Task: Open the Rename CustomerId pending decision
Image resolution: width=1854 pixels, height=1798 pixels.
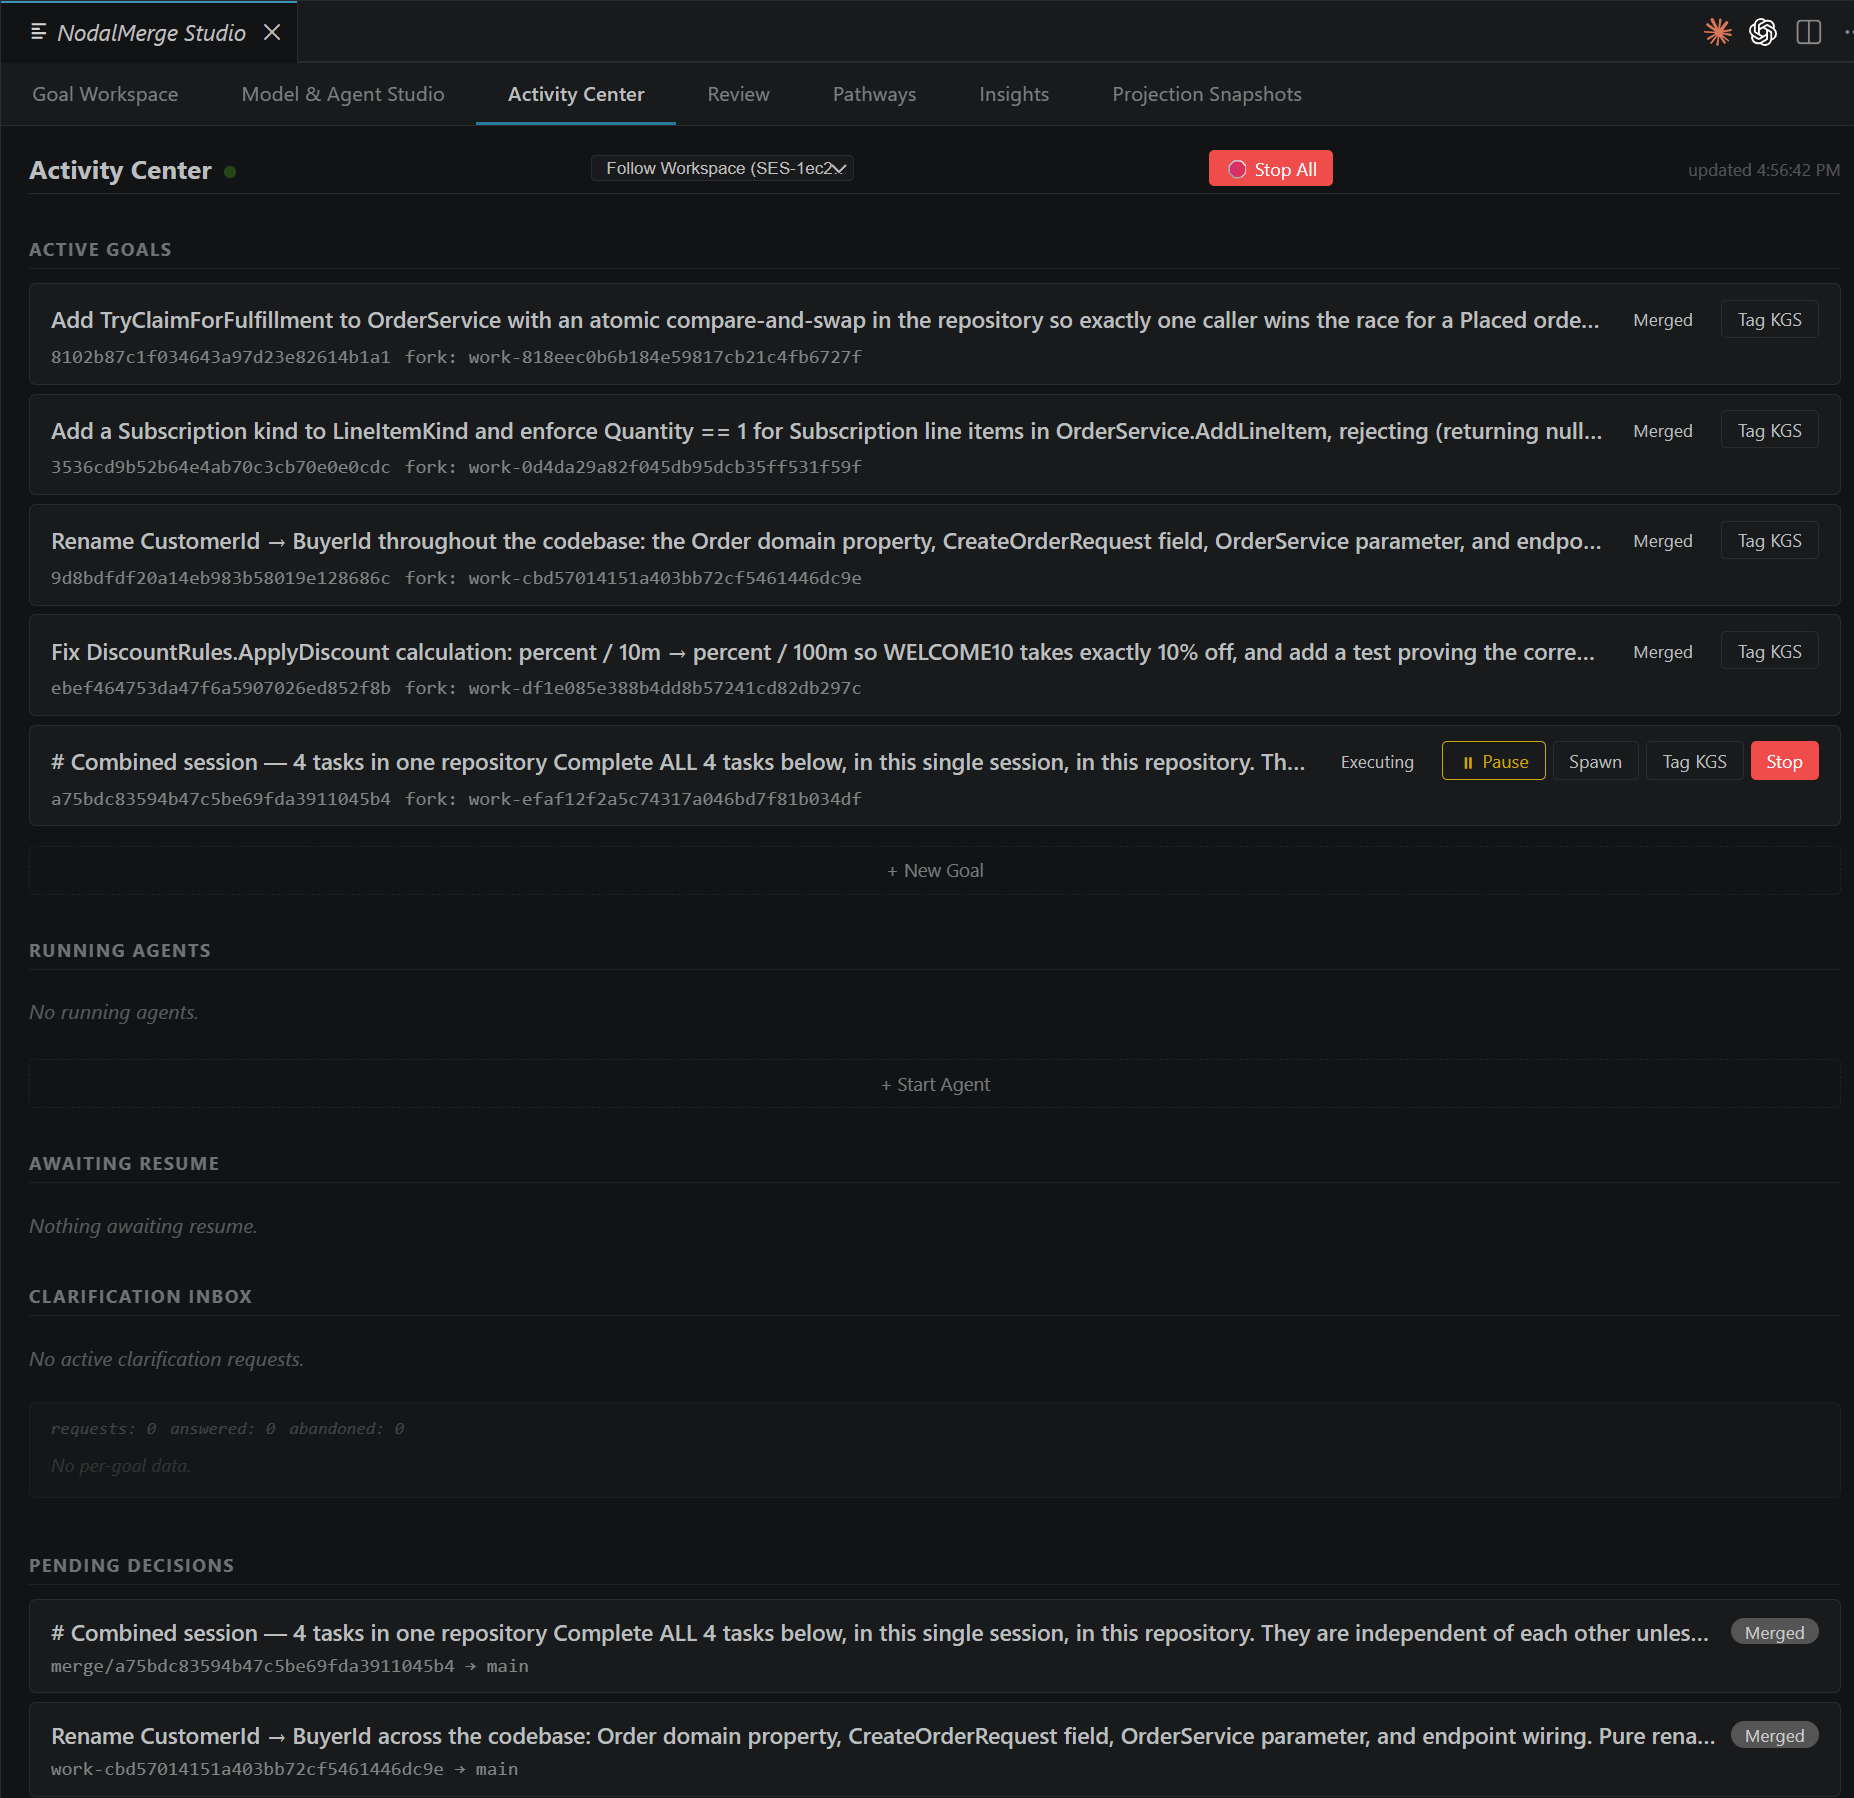Action: click(883, 1736)
